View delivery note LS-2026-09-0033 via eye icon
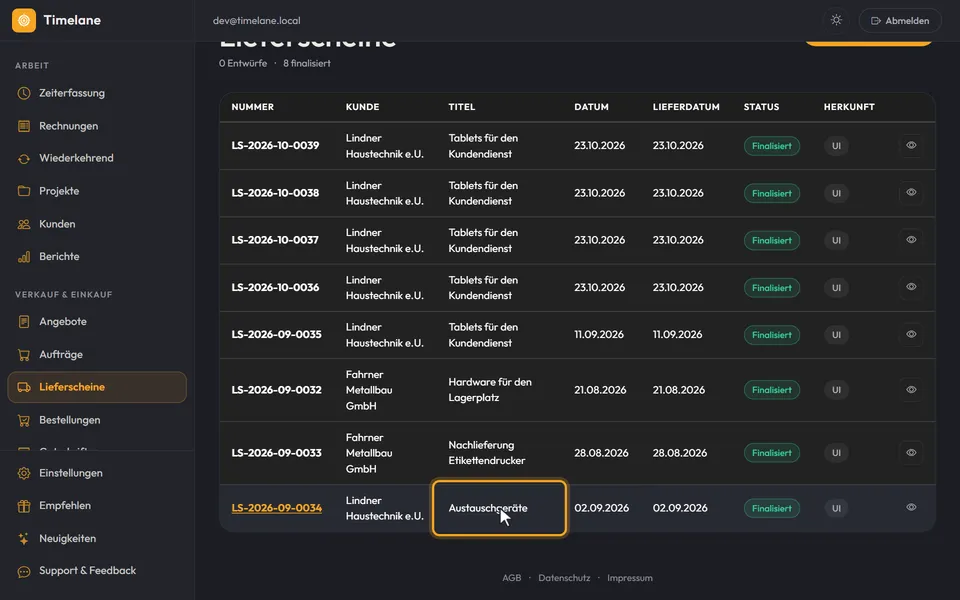 coord(911,452)
